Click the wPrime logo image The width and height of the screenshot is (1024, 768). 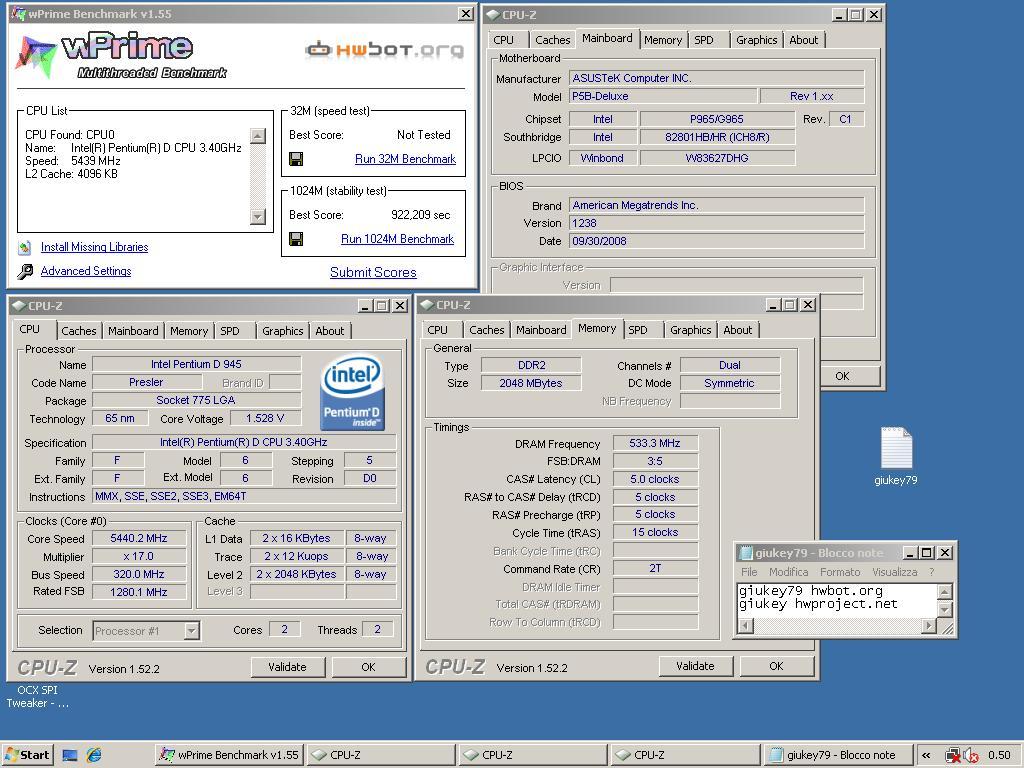coord(121,56)
